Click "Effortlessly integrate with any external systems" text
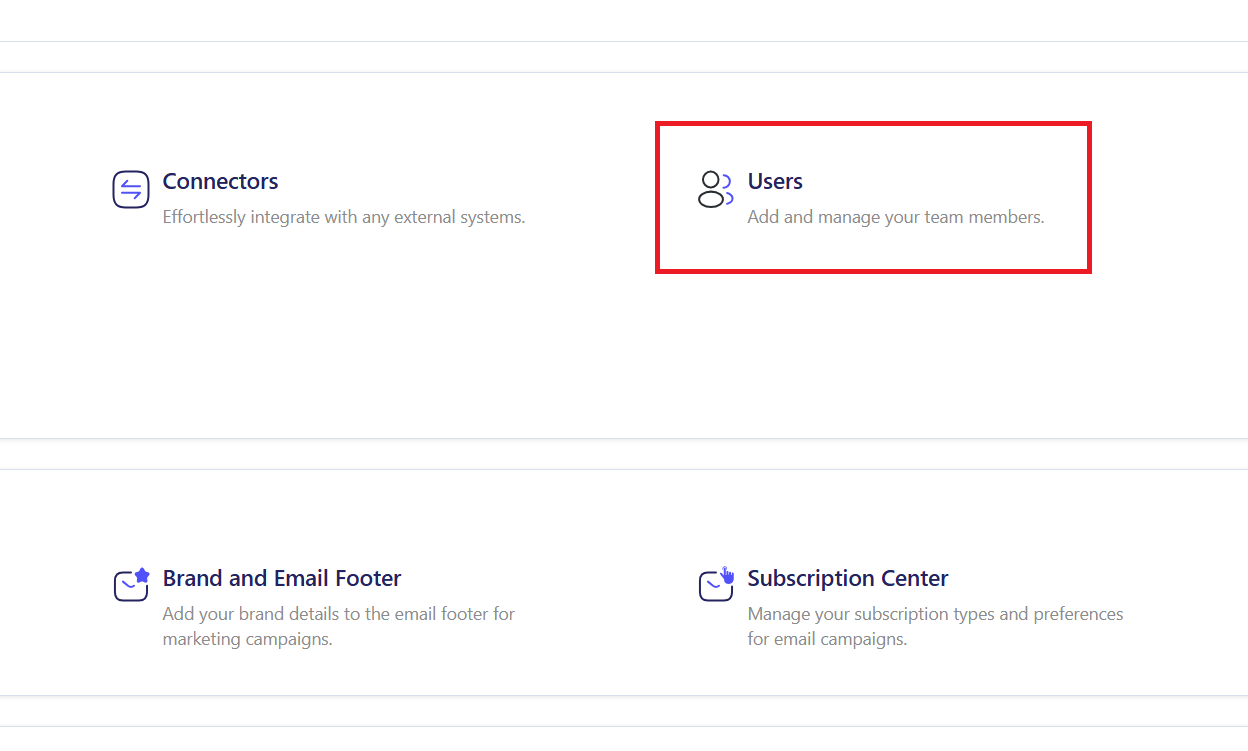The image size is (1248, 751). [x=343, y=217]
